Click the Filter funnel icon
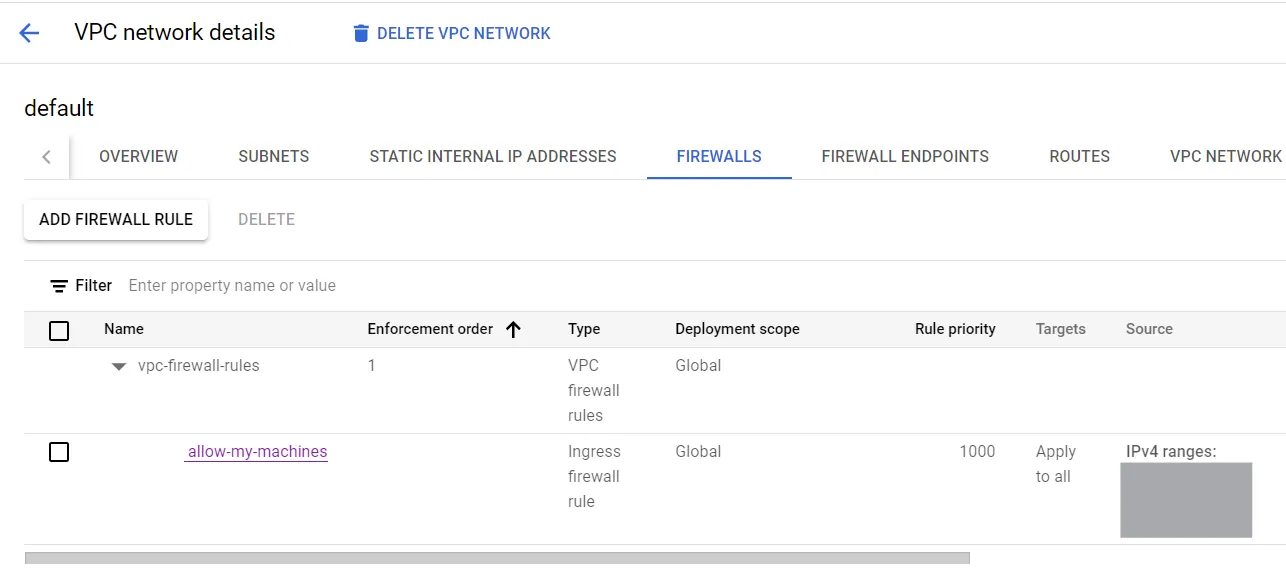The height and width of the screenshot is (586, 1286). pos(59,285)
